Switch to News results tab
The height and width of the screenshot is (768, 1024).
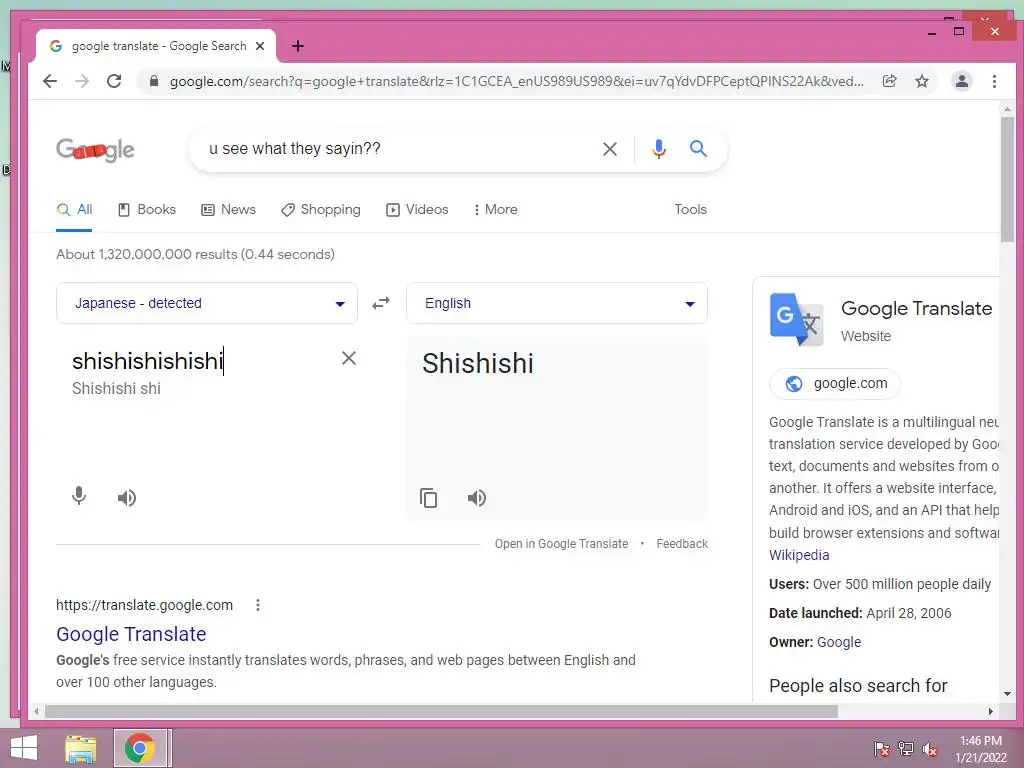click(x=229, y=210)
